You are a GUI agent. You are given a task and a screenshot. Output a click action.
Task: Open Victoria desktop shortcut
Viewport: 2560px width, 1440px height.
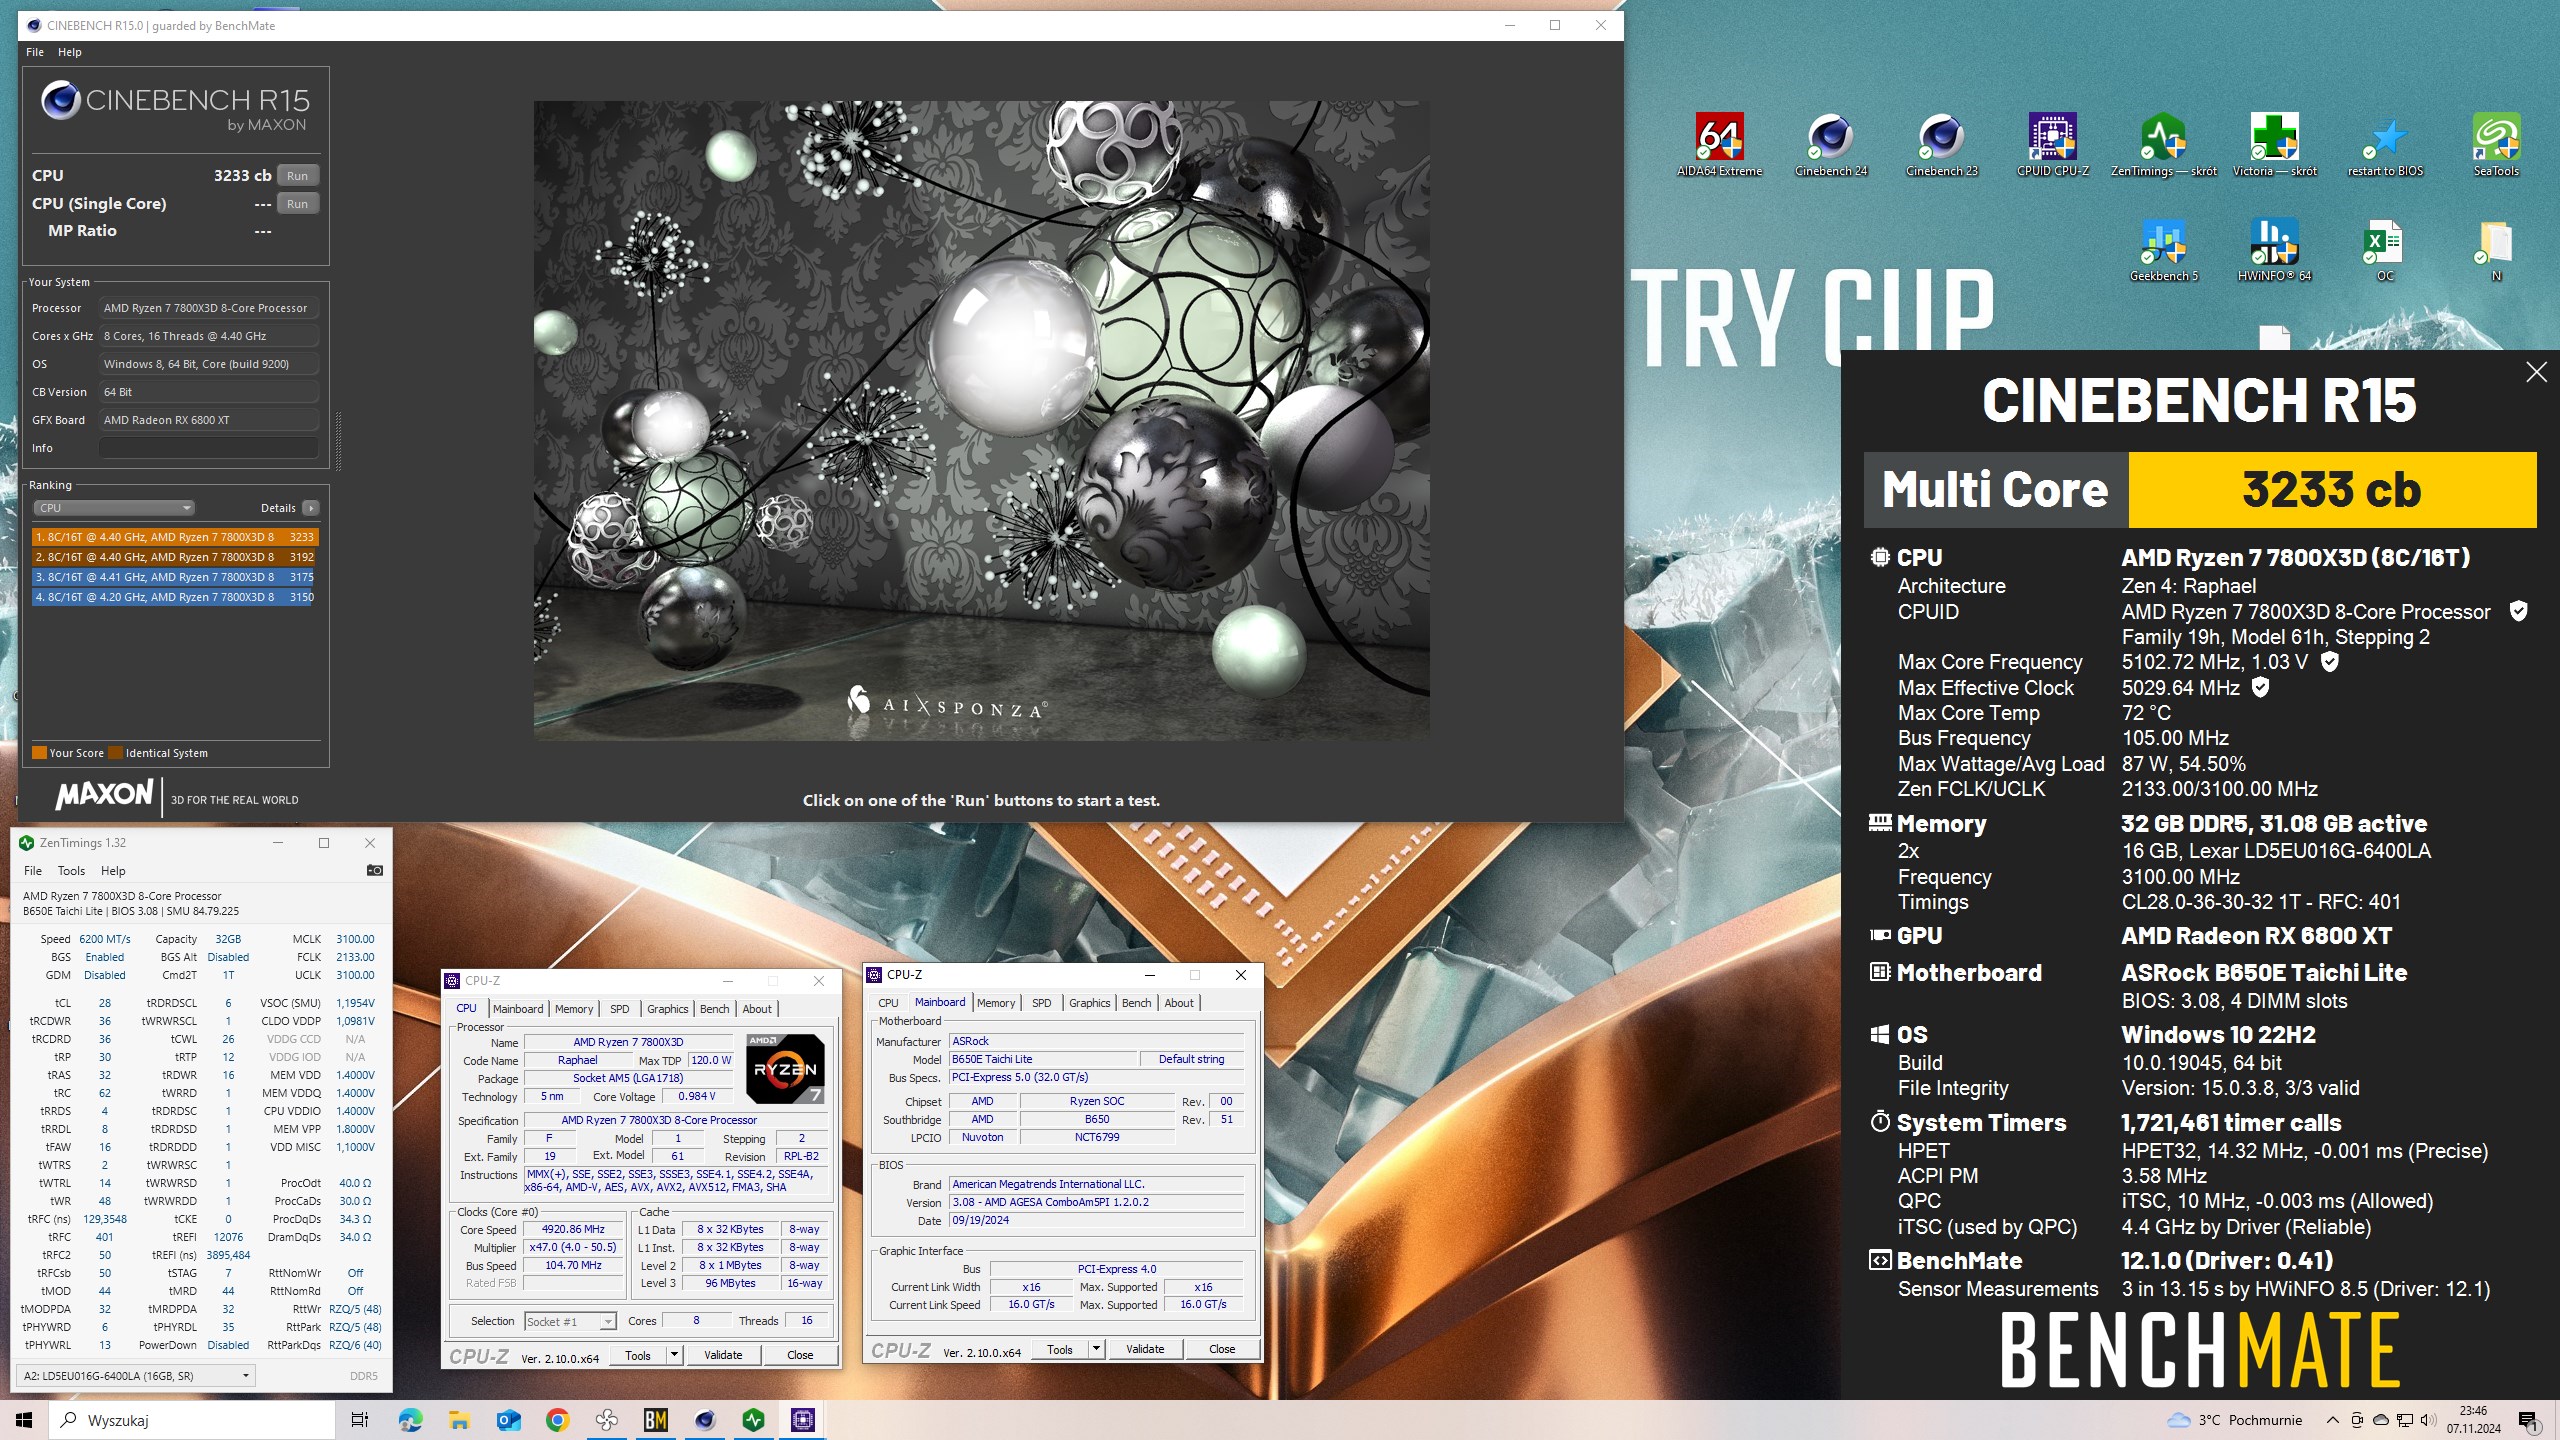point(2274,145)
